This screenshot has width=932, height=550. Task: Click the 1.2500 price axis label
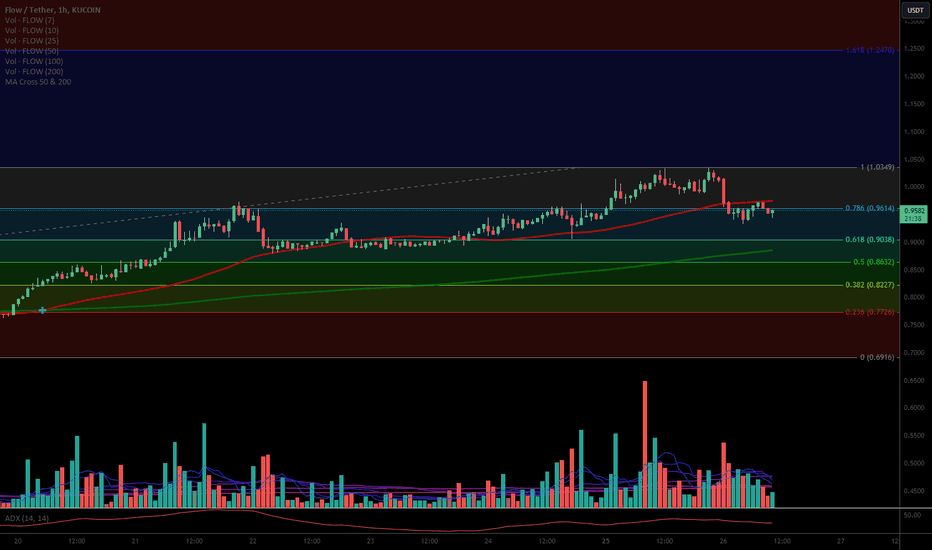(914, 49)
